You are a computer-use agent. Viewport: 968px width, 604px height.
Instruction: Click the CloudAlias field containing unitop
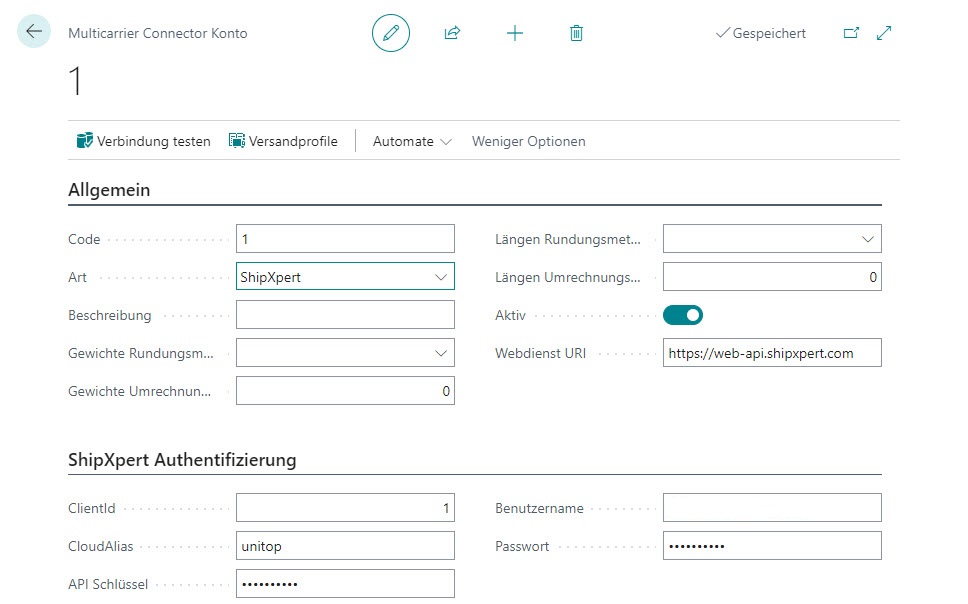[x=345, y=546]
